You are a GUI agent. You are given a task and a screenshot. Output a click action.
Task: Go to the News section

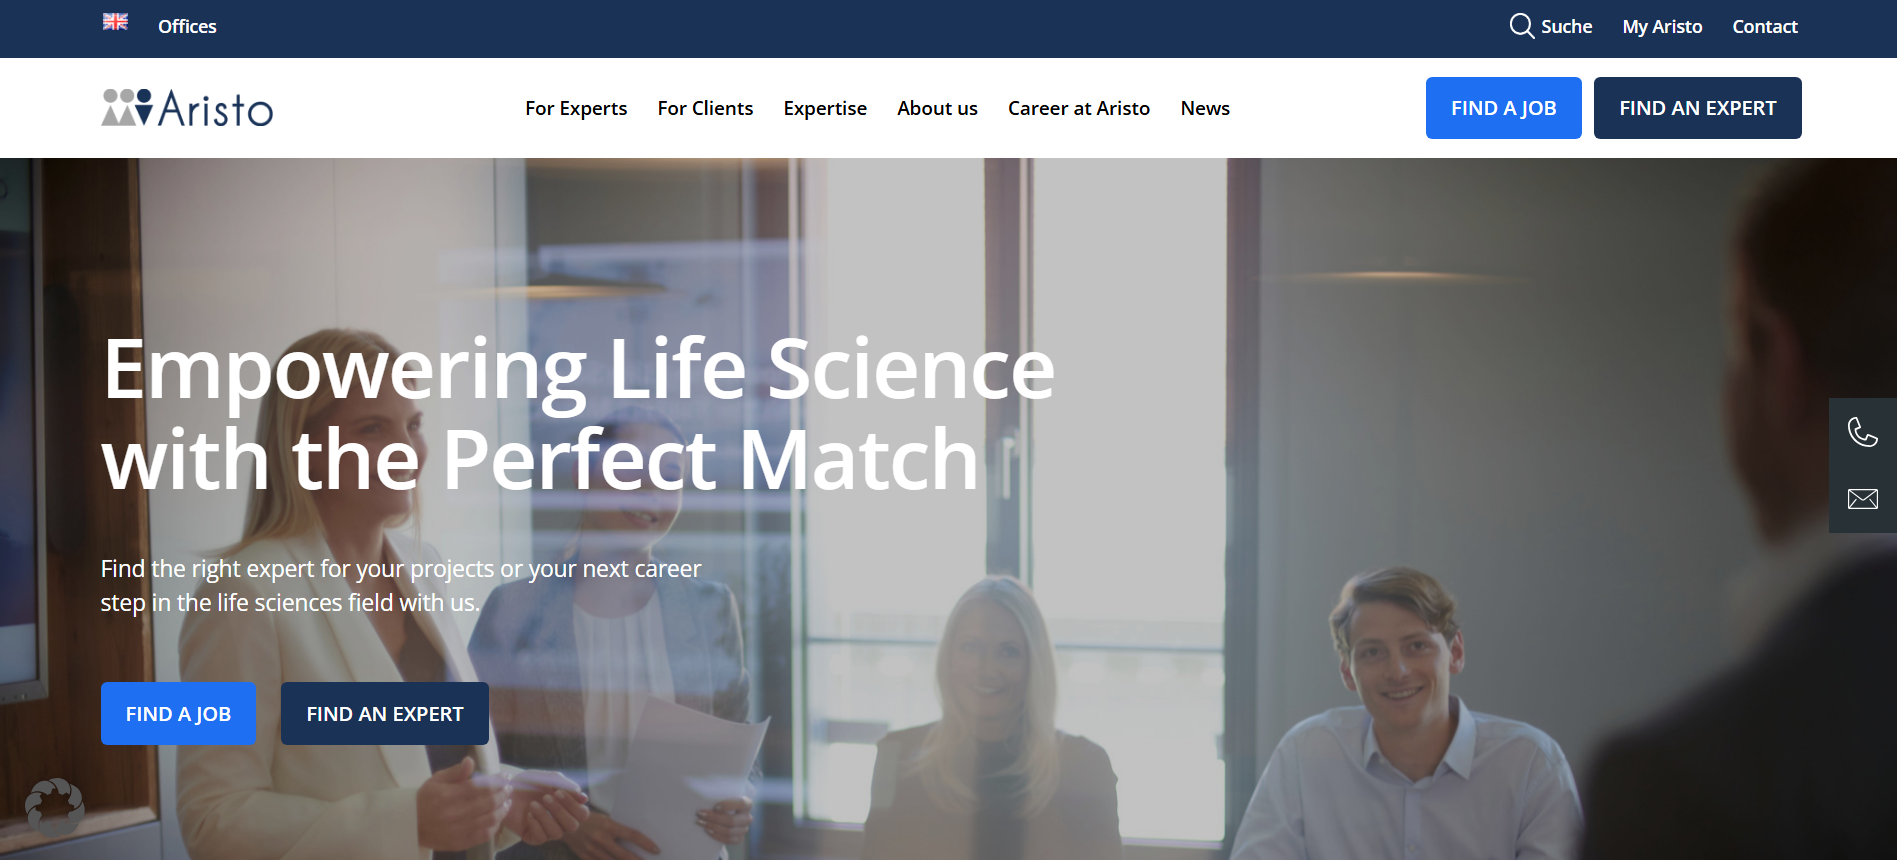point(1205,108)
